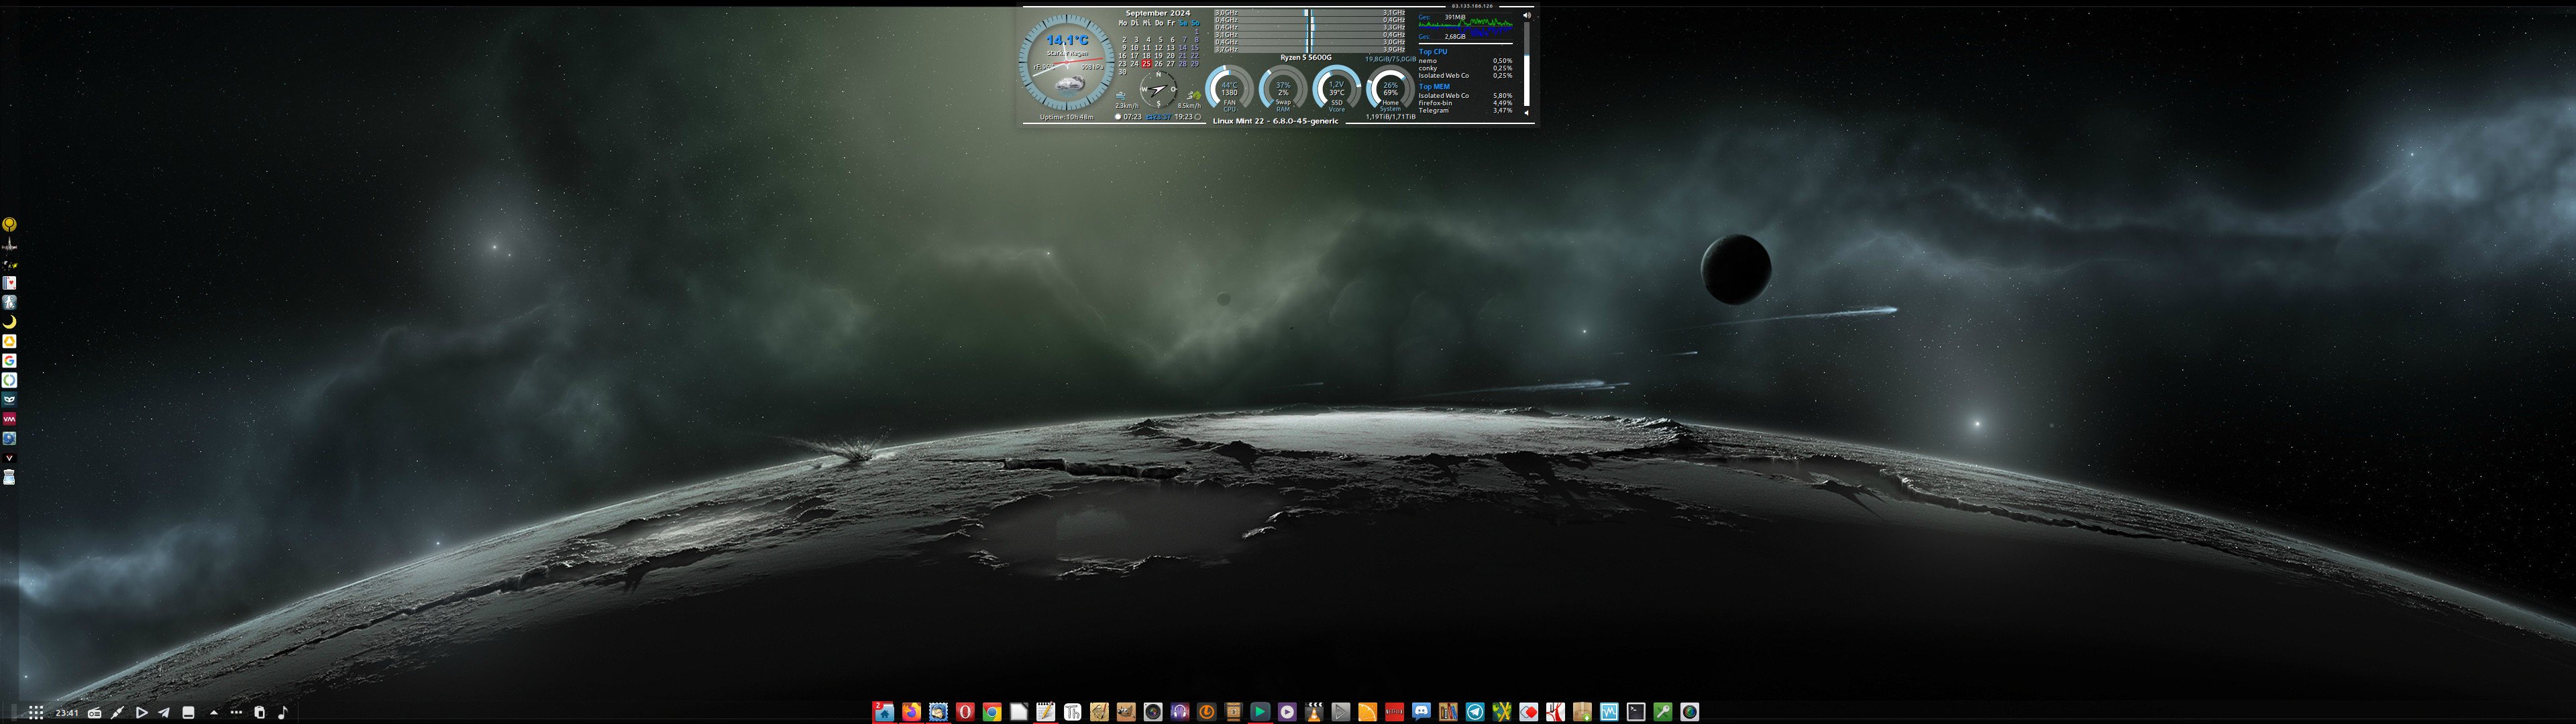The width and height of the screenshot is (2576, 724).
Task: Open the music note sound applet
Action: [283, 713]
